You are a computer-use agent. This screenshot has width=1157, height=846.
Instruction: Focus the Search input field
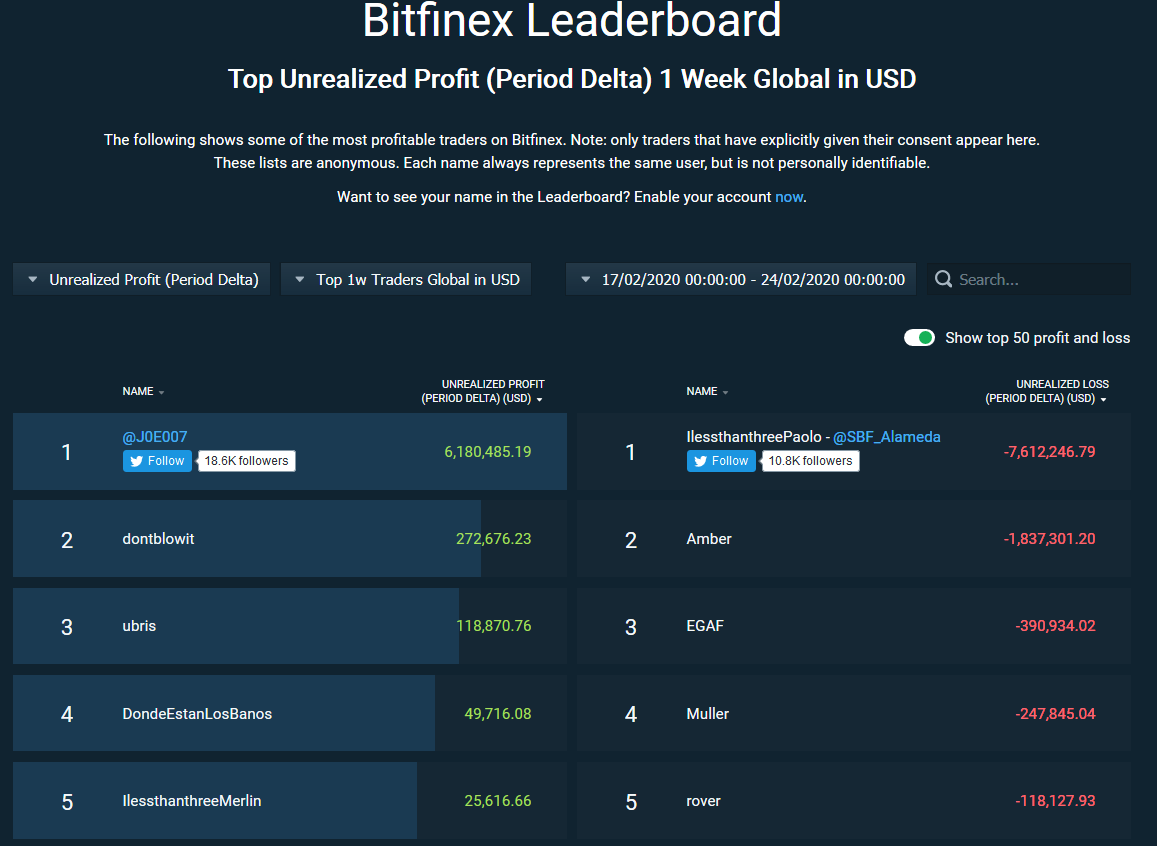pyautogui.click(x=1029, y=280)
